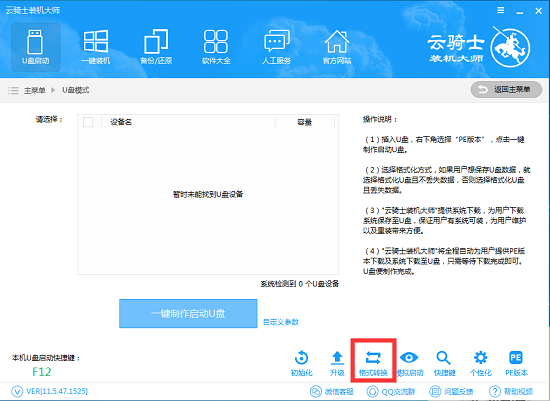The width and height of the screenshot is (550, 401).
Task: Click the 暂时未能找到U盘设备 message
Action: pos(208,194)
